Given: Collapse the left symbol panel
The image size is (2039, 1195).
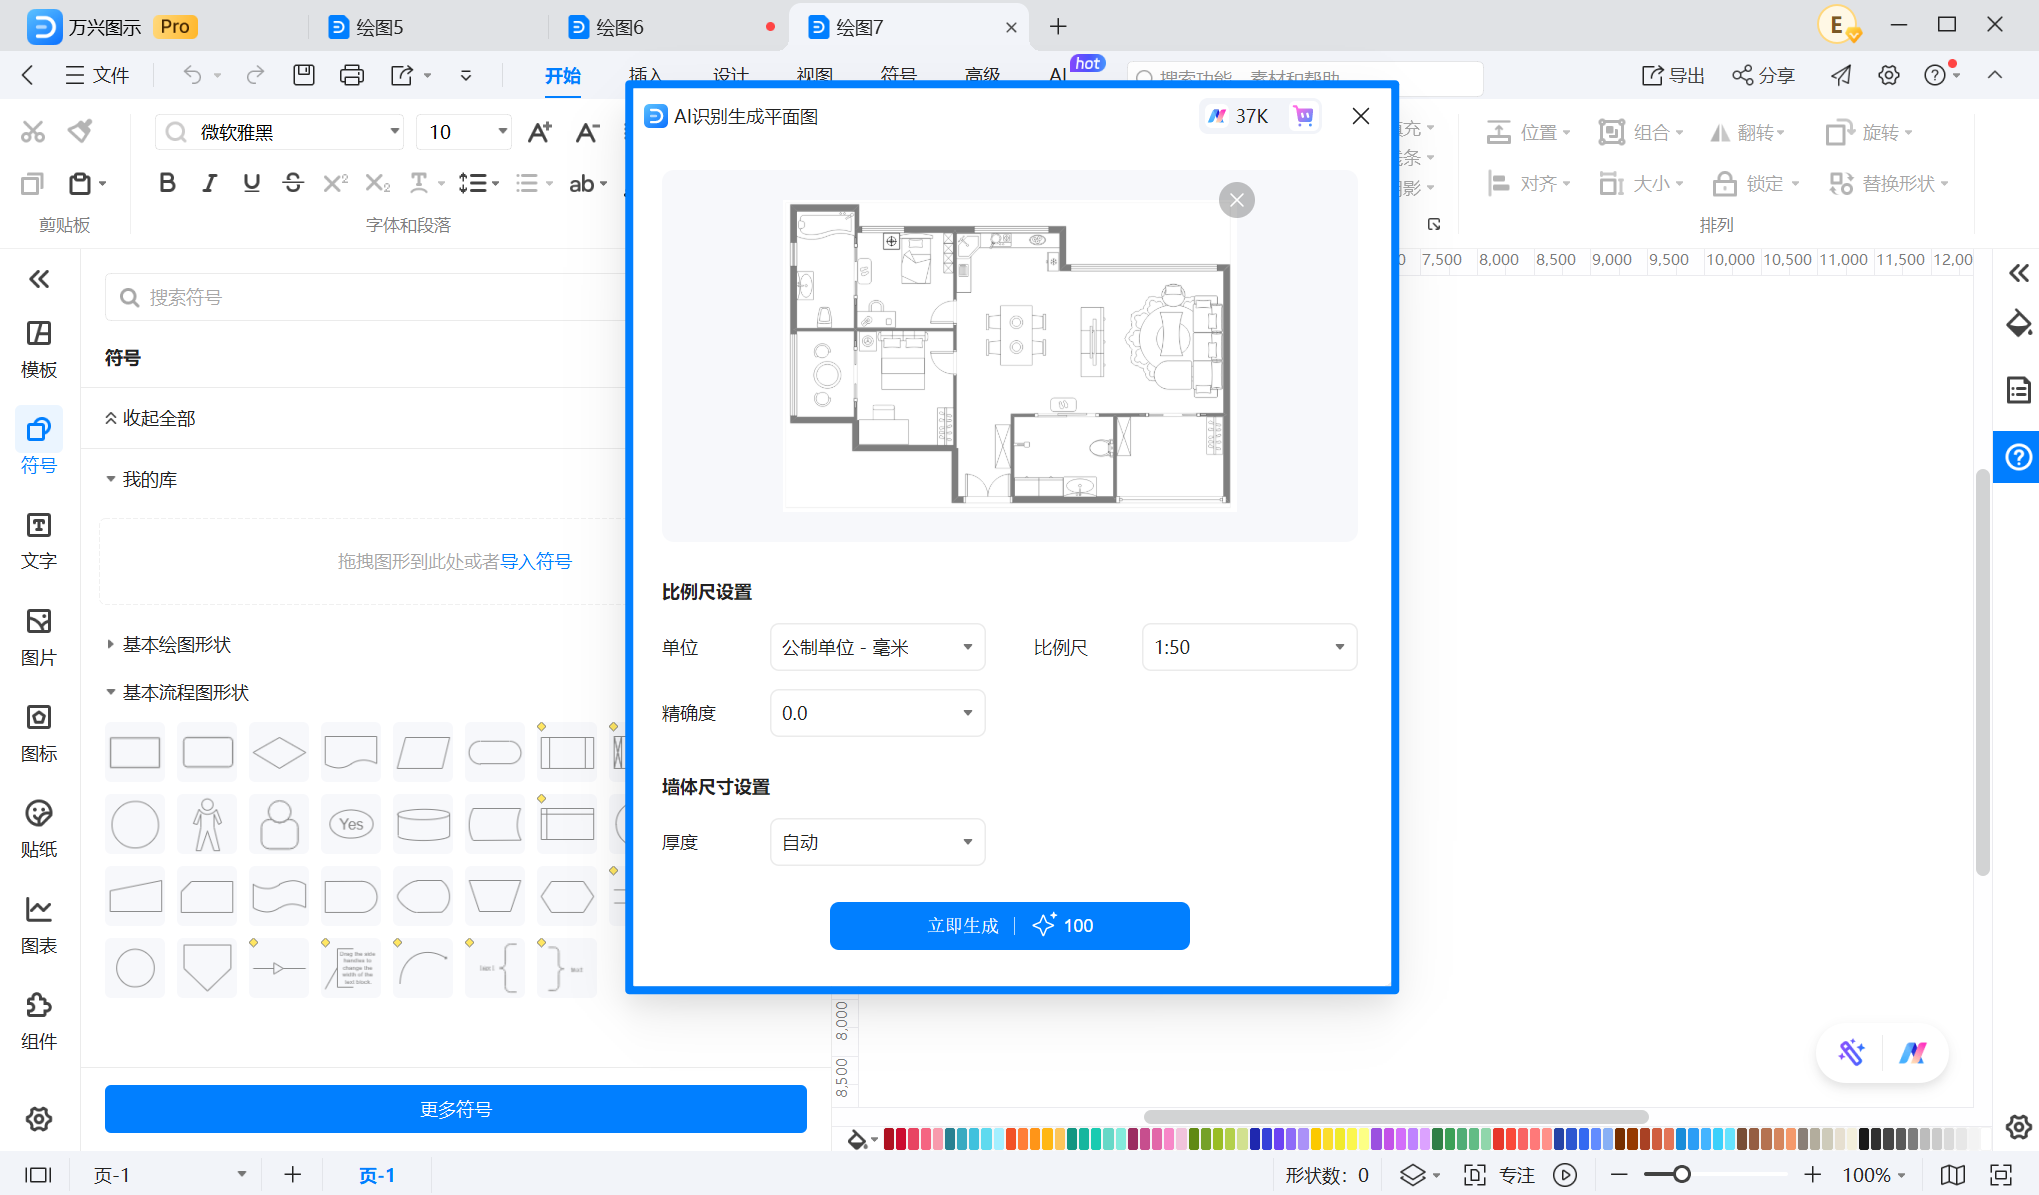Looking at the screenshot, I should click(x=39, y=279).
